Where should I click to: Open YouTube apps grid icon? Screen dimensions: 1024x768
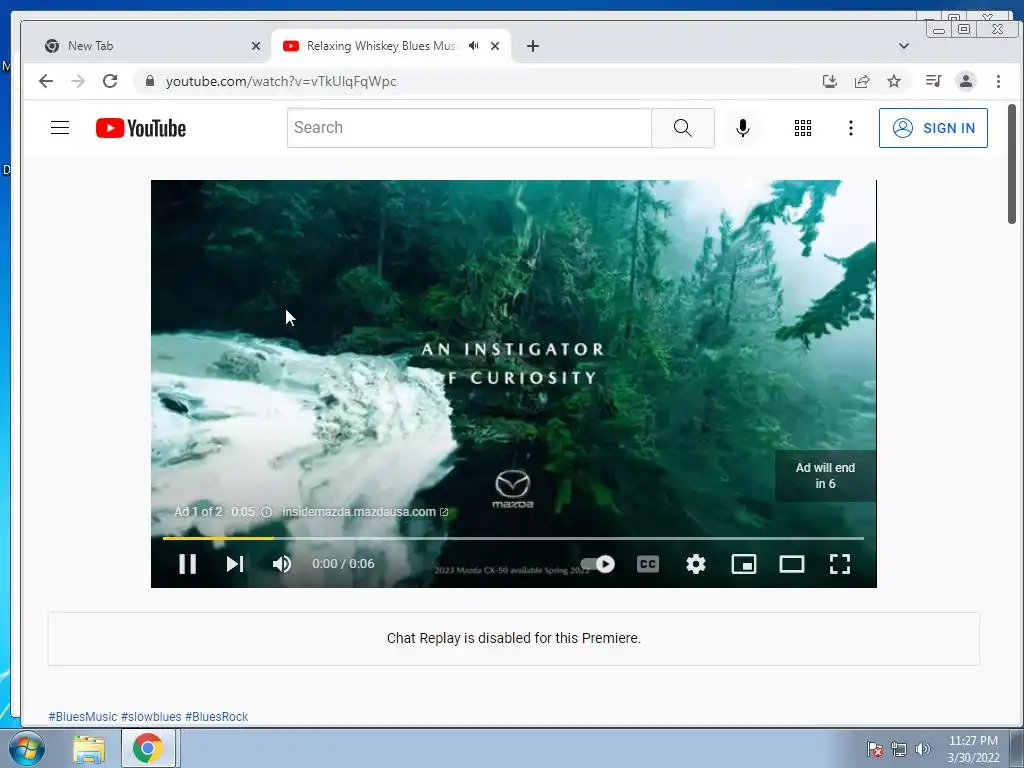tap(803, 128)
